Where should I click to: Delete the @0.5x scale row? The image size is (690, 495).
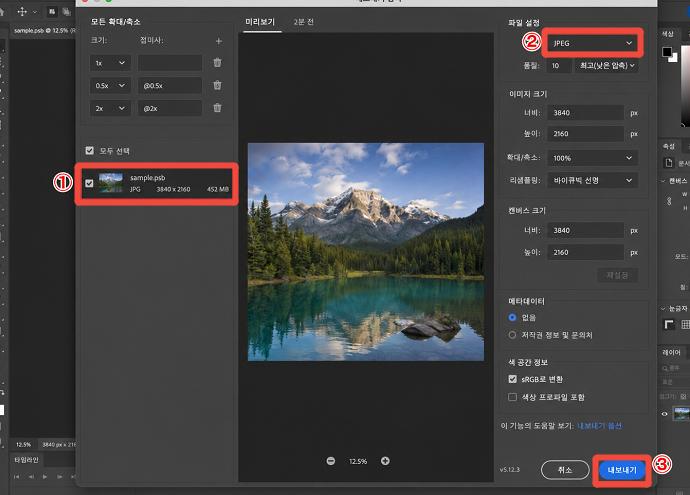[217, 85]
